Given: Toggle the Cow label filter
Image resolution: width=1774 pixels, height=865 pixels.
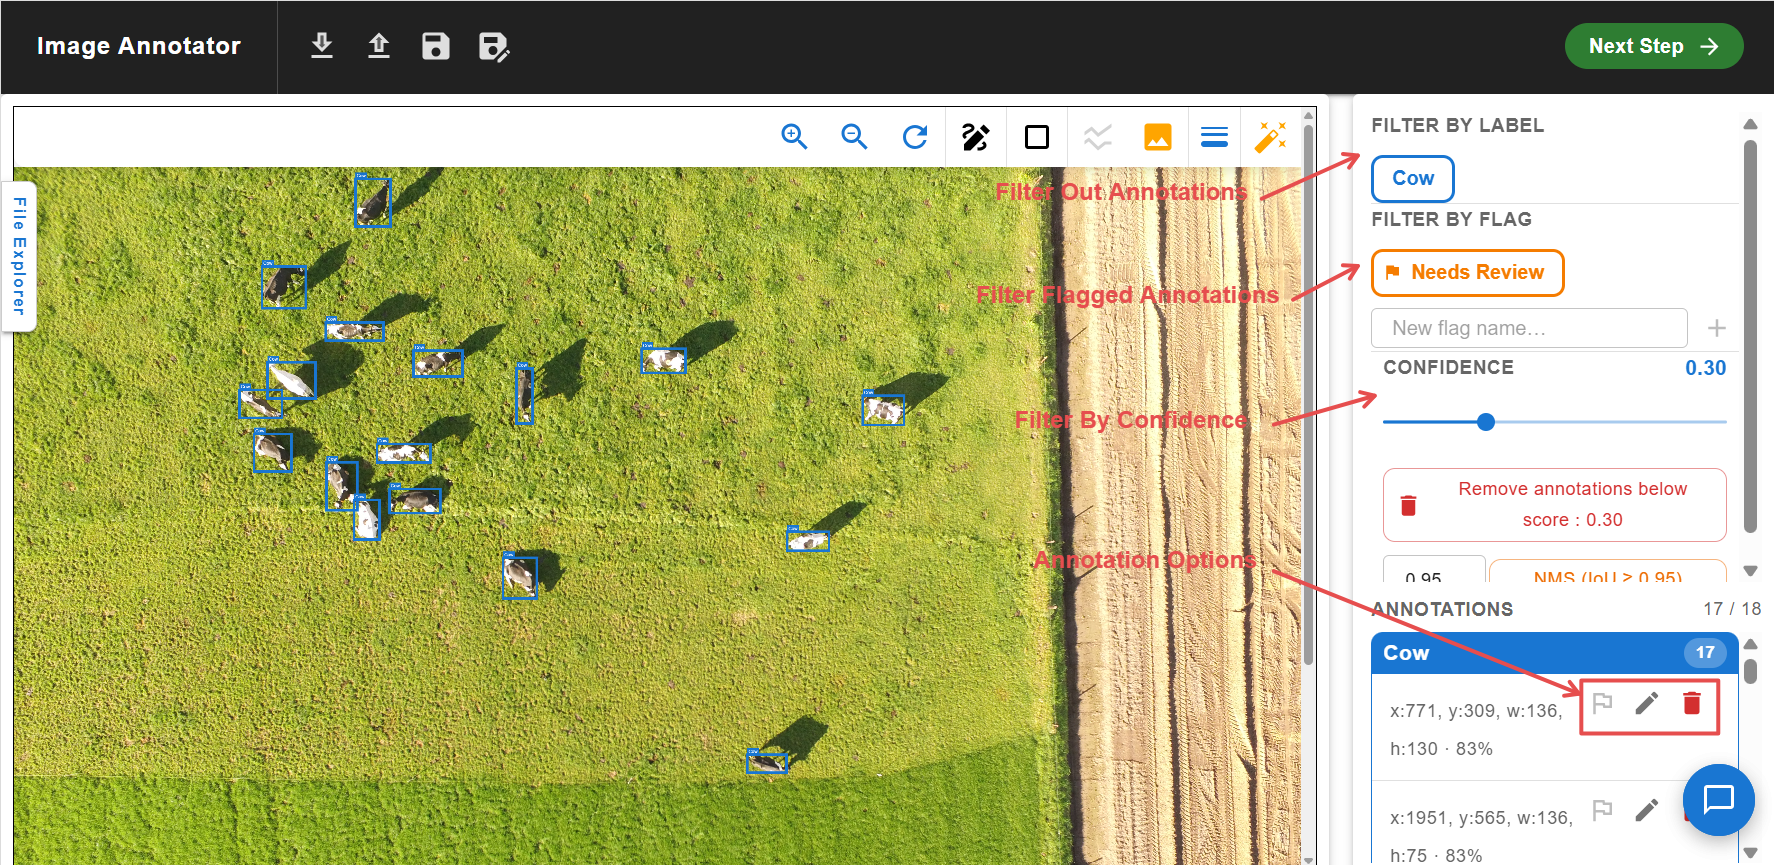Looking at the screenshot, I should coord(1412,179).
